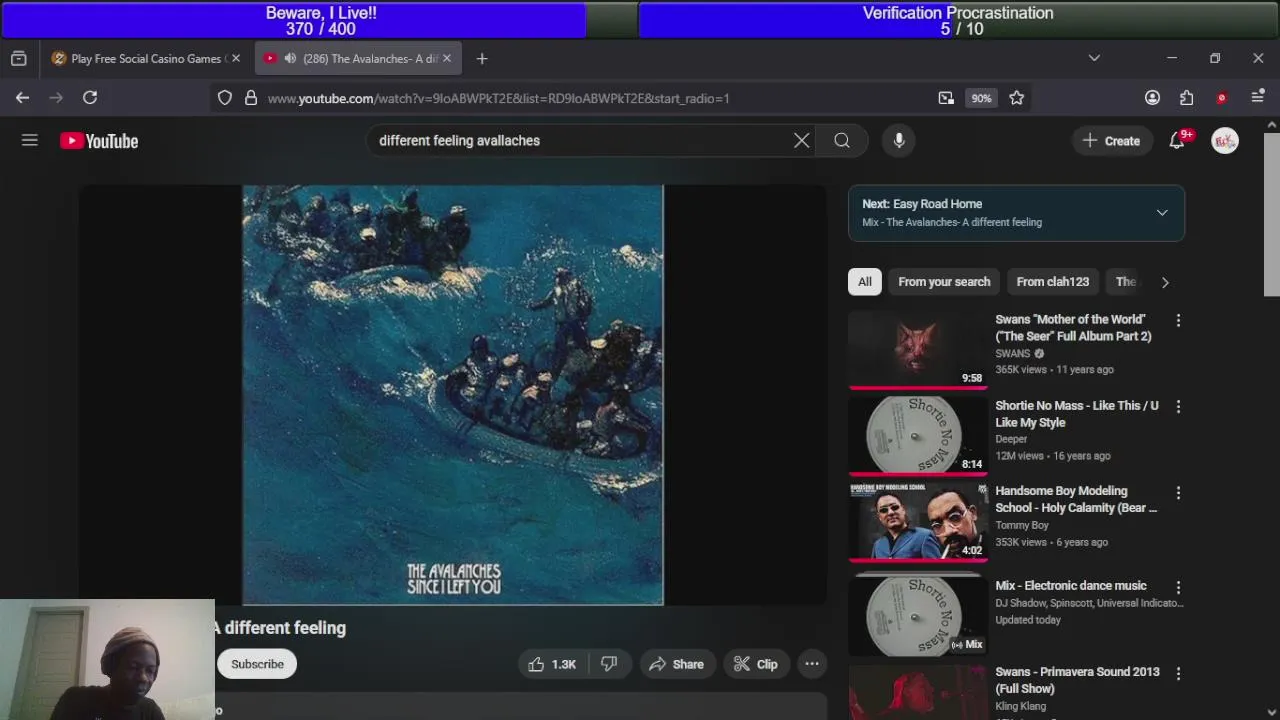Open more actions ellipsis beside Clip
This screenshot has width=1280, height=720.
812,664
